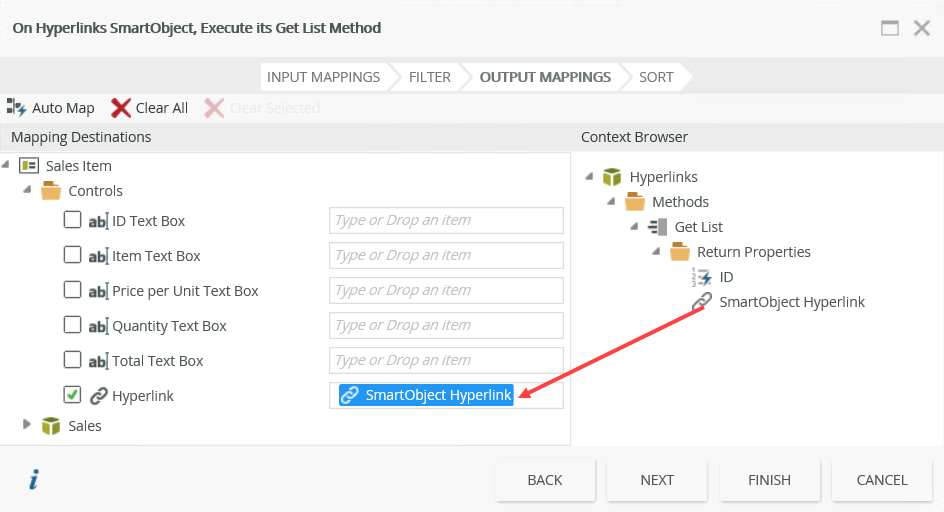
Task: Click the Back button
Action: 545,480
